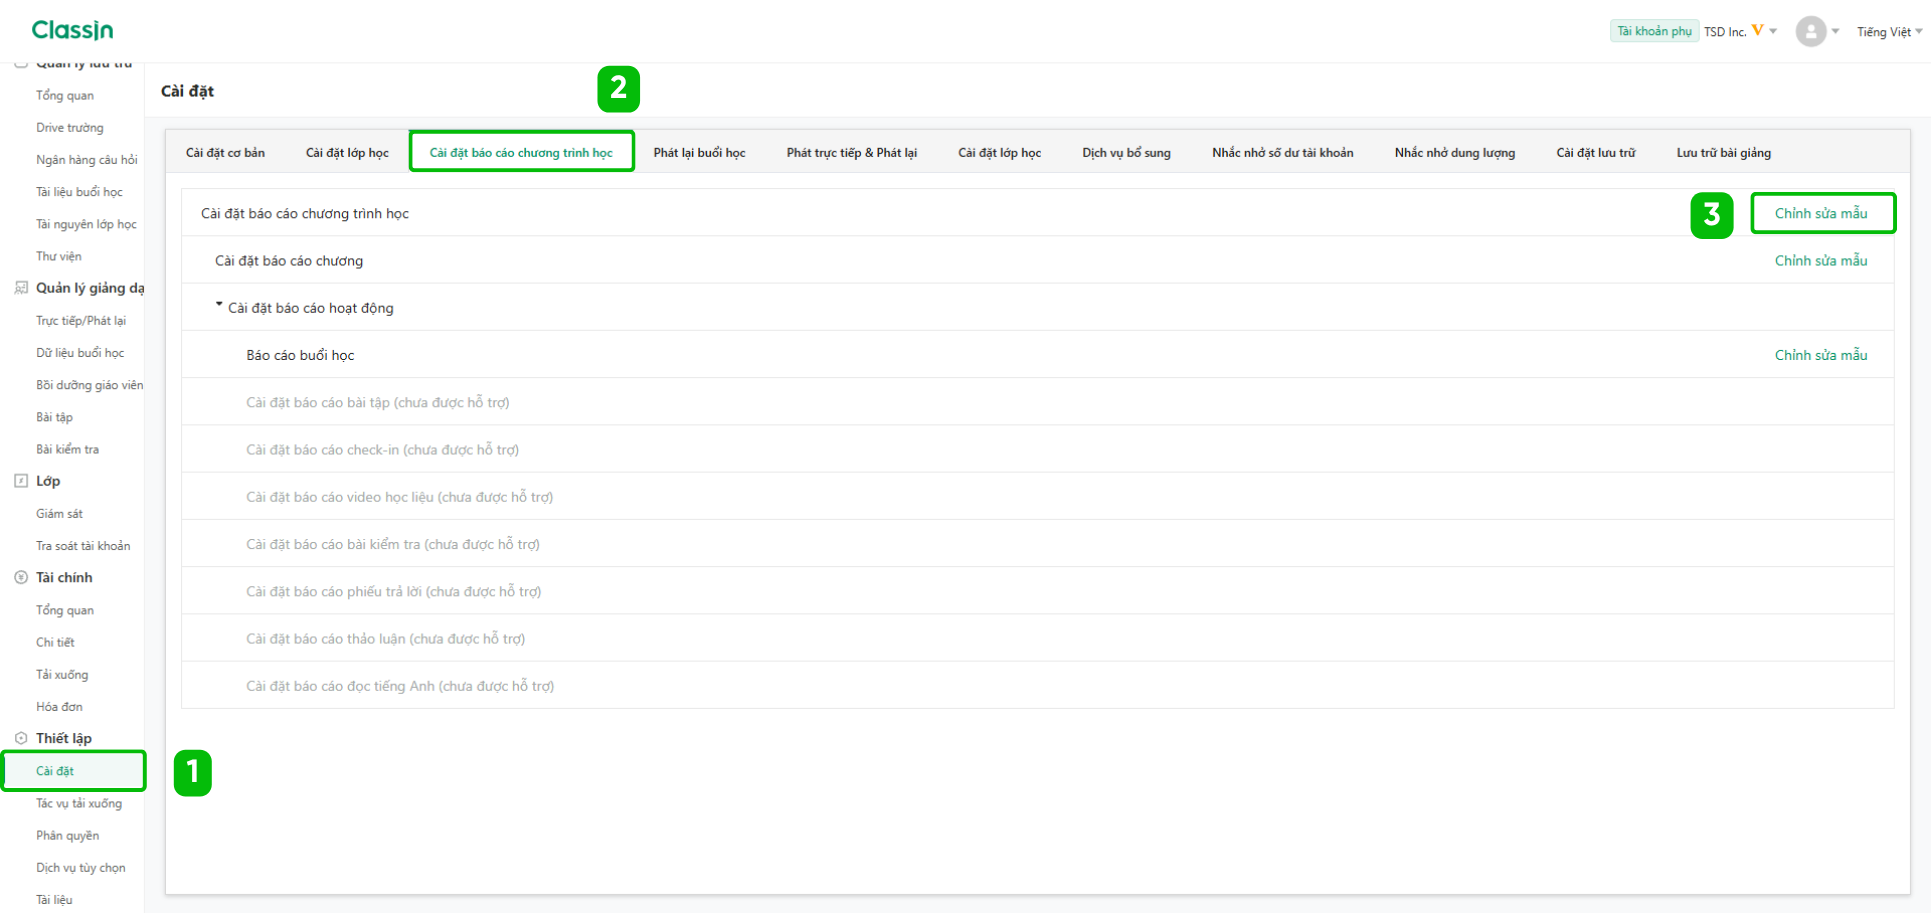Screen dimensions: 1931x914
Task: Open Trực tiếp/Phát lại in the sidebar
Action: point(81,321)
